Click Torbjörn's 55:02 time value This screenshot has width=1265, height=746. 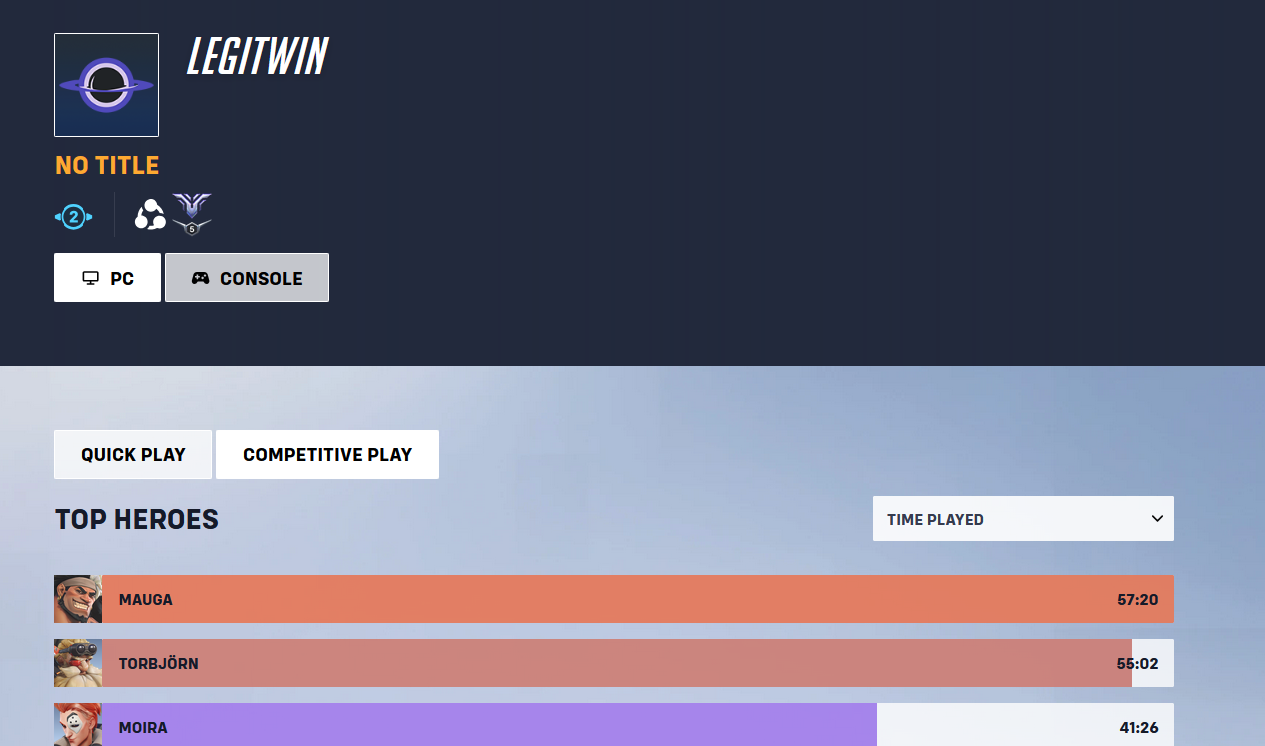[1137, 664]
